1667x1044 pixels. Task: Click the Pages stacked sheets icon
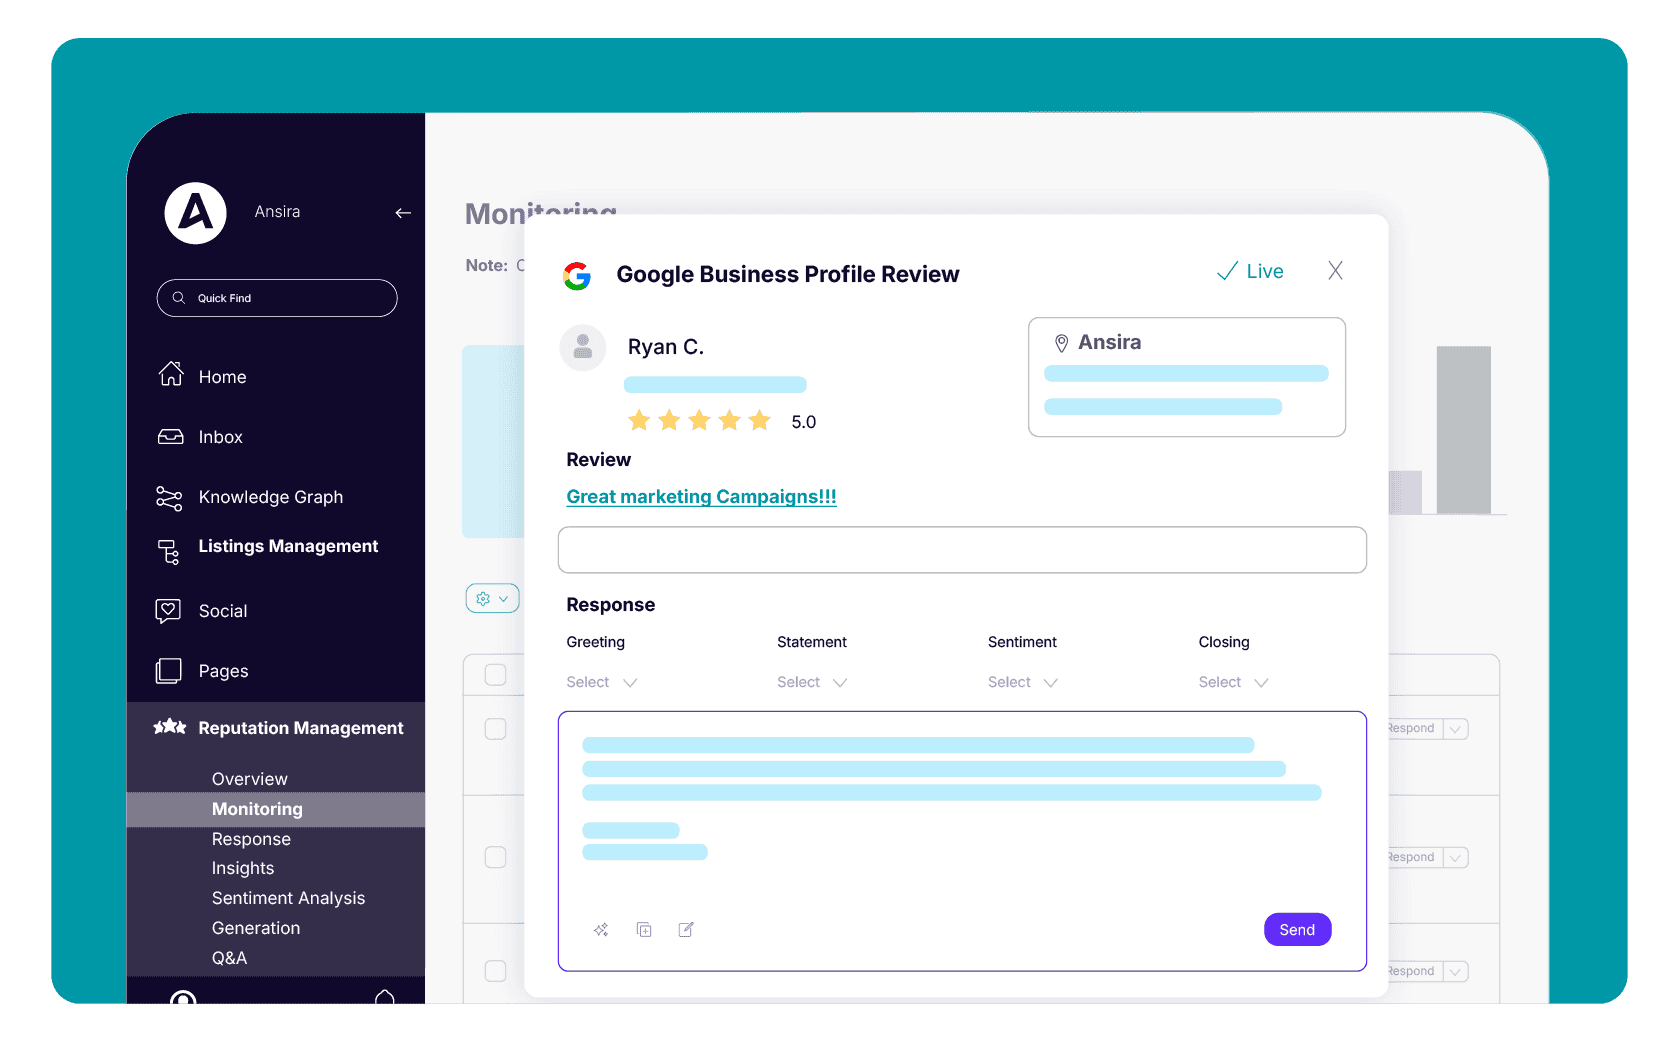[x=169, y=671]
